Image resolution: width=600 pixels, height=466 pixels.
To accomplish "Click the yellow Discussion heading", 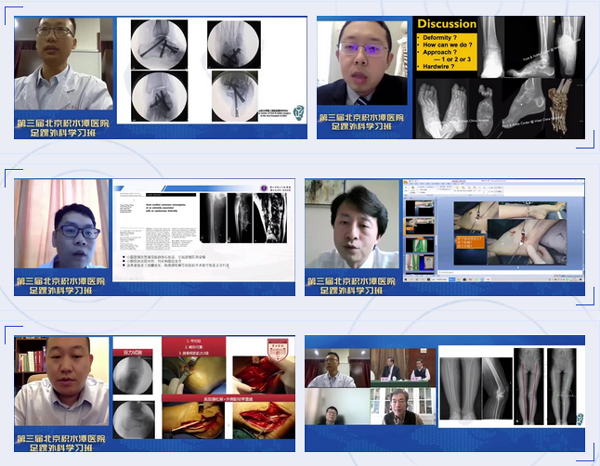I will (x=447, y=22).
